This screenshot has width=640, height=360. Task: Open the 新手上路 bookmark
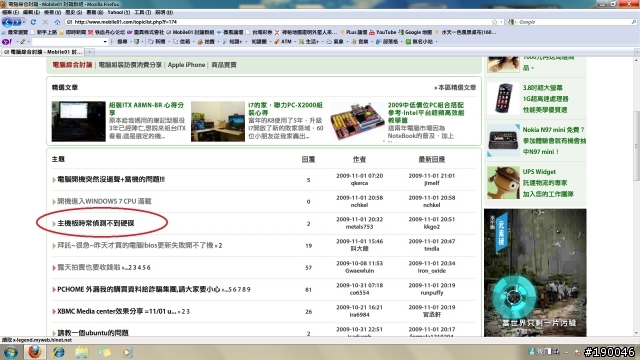pyautogui.click(x=44, y=32)
